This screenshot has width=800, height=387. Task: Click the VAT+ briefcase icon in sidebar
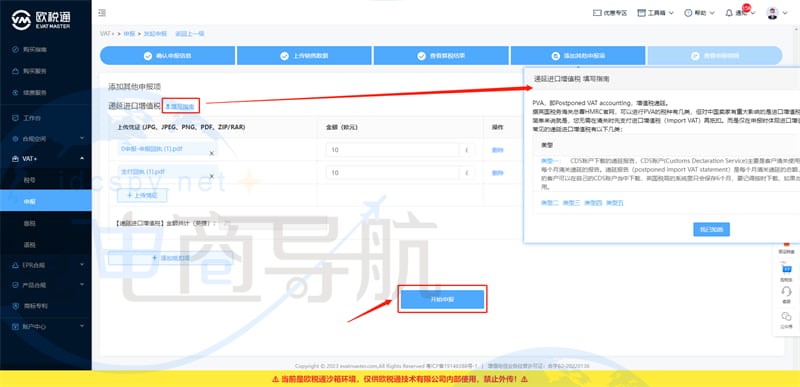pos(15,159)
